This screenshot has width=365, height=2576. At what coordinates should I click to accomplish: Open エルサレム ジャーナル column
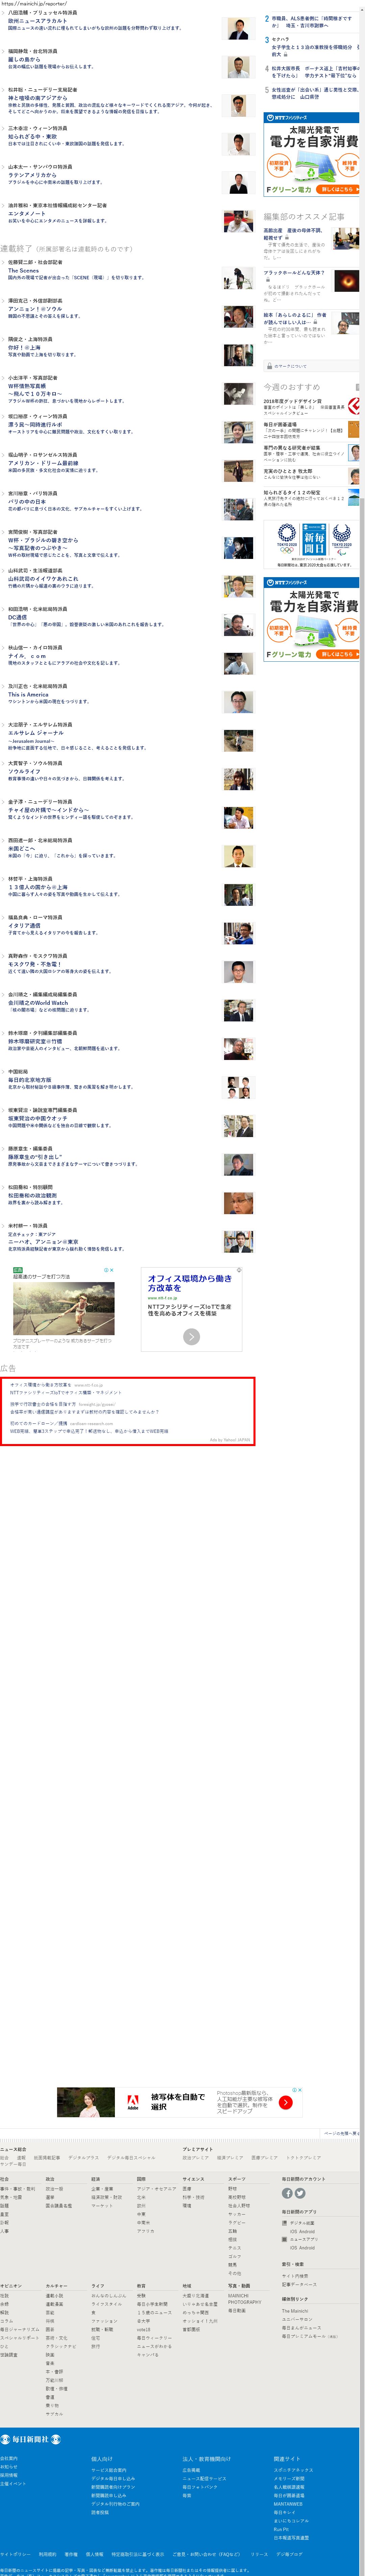tap(36, 733)
